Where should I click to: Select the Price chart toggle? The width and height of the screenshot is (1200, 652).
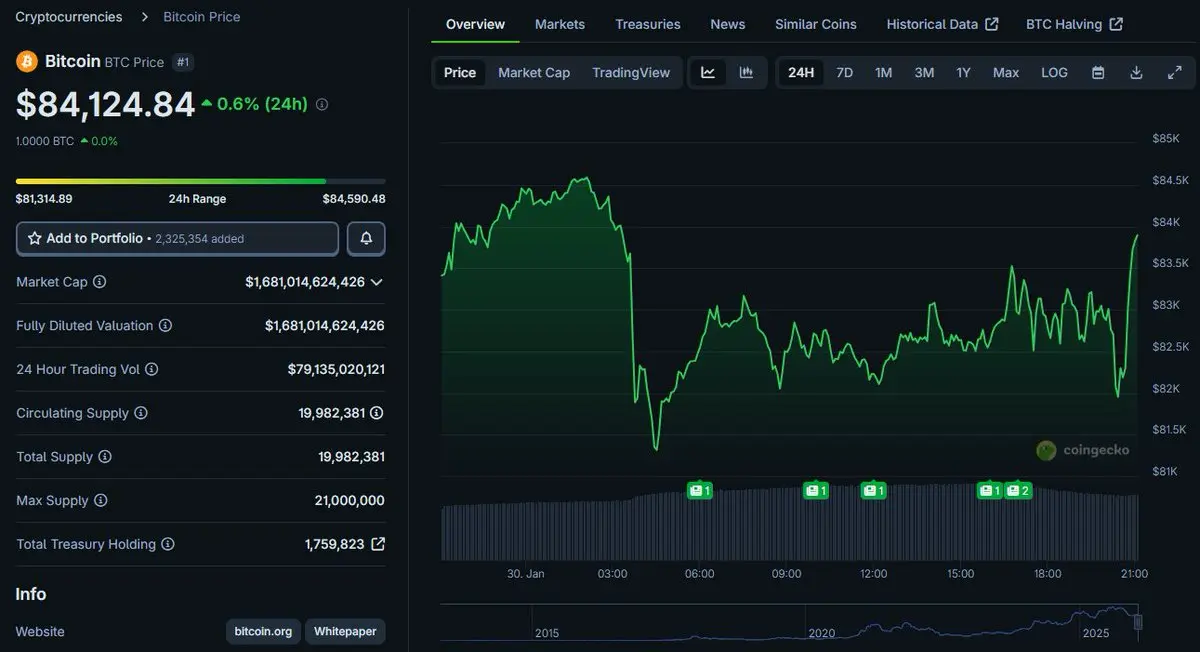coord(460,72)
